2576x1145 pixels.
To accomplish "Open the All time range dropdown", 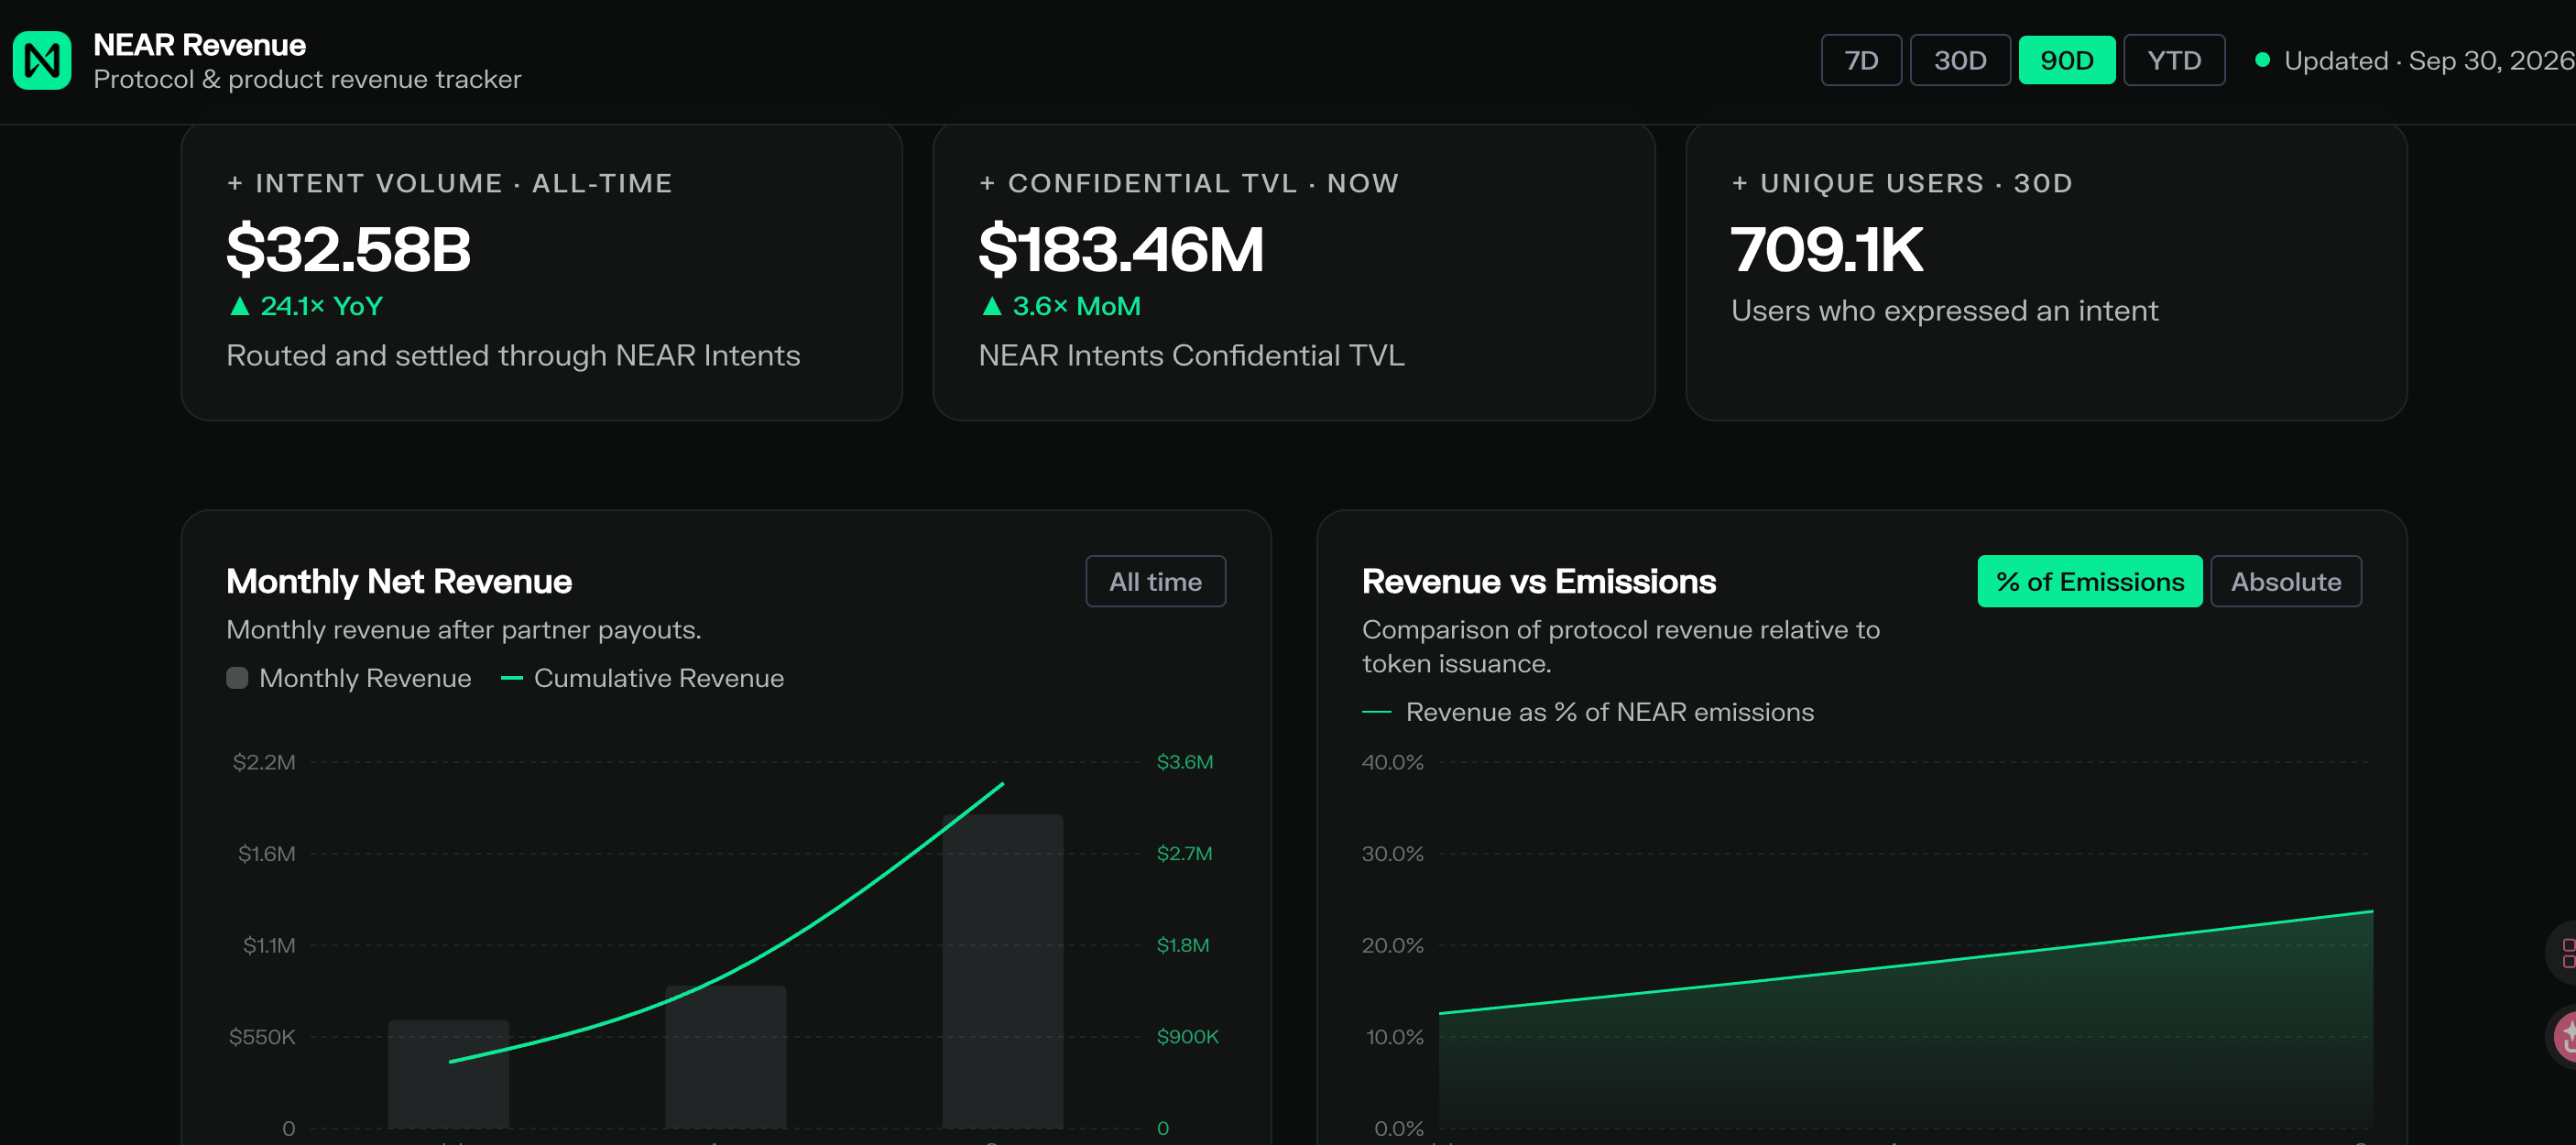I will pos(1155,581).
